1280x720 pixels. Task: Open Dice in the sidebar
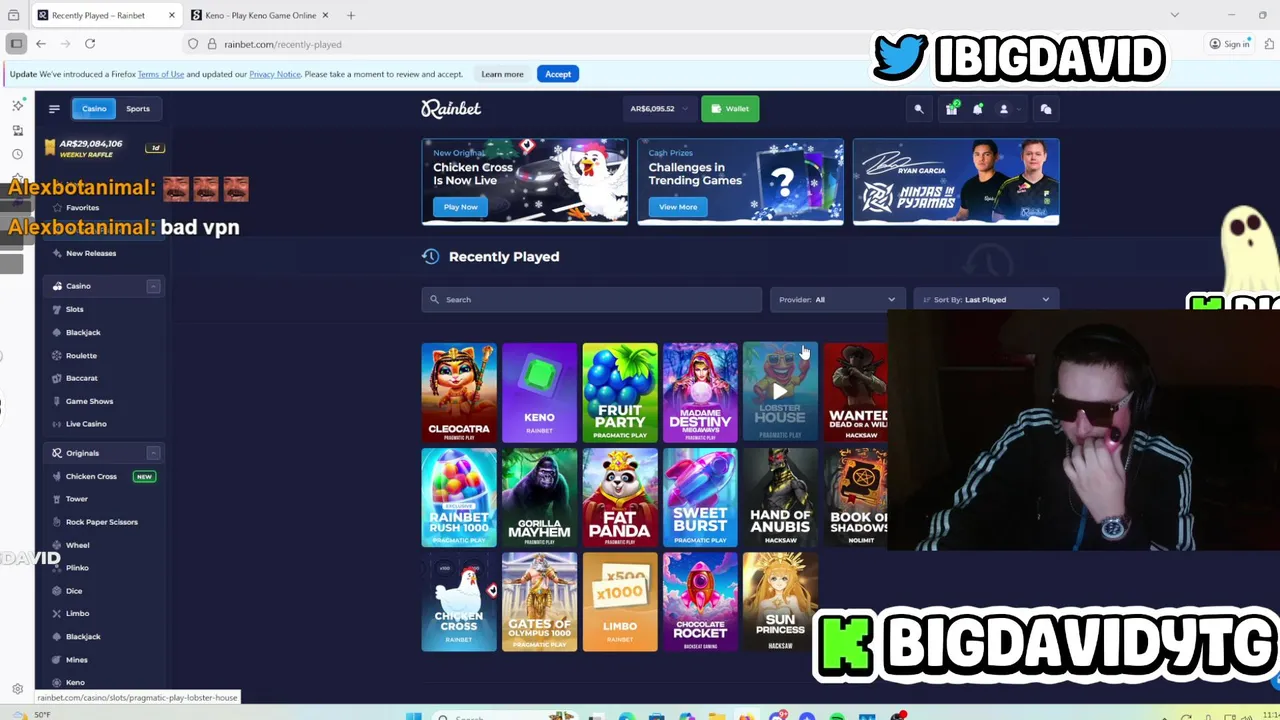point(74,591)
